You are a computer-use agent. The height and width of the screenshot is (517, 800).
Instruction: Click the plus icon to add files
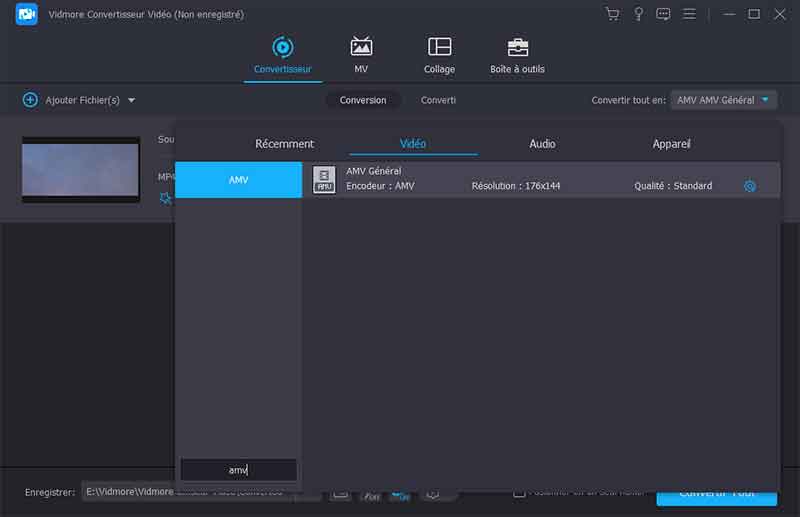30,100
